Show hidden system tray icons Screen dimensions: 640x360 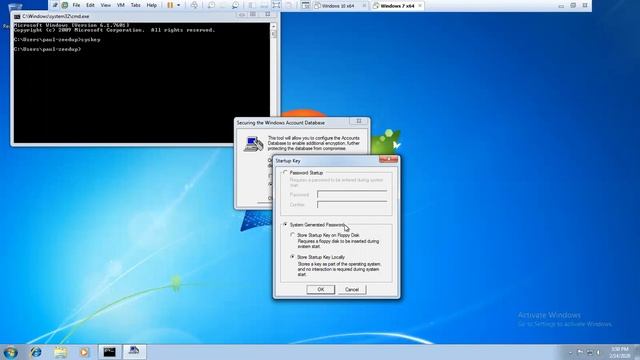(570, 352)
